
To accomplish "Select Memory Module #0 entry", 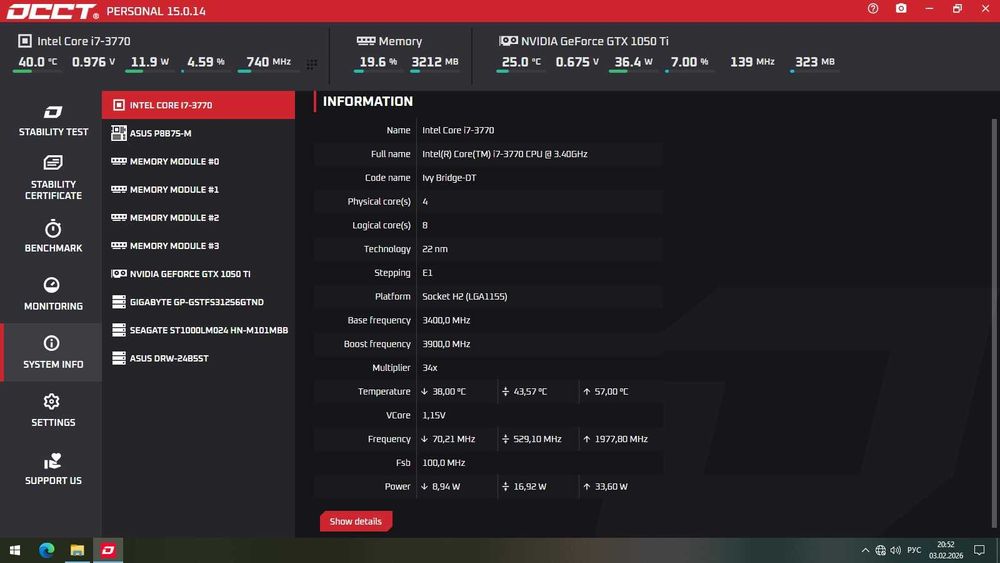I will click(x=198, y=161).
